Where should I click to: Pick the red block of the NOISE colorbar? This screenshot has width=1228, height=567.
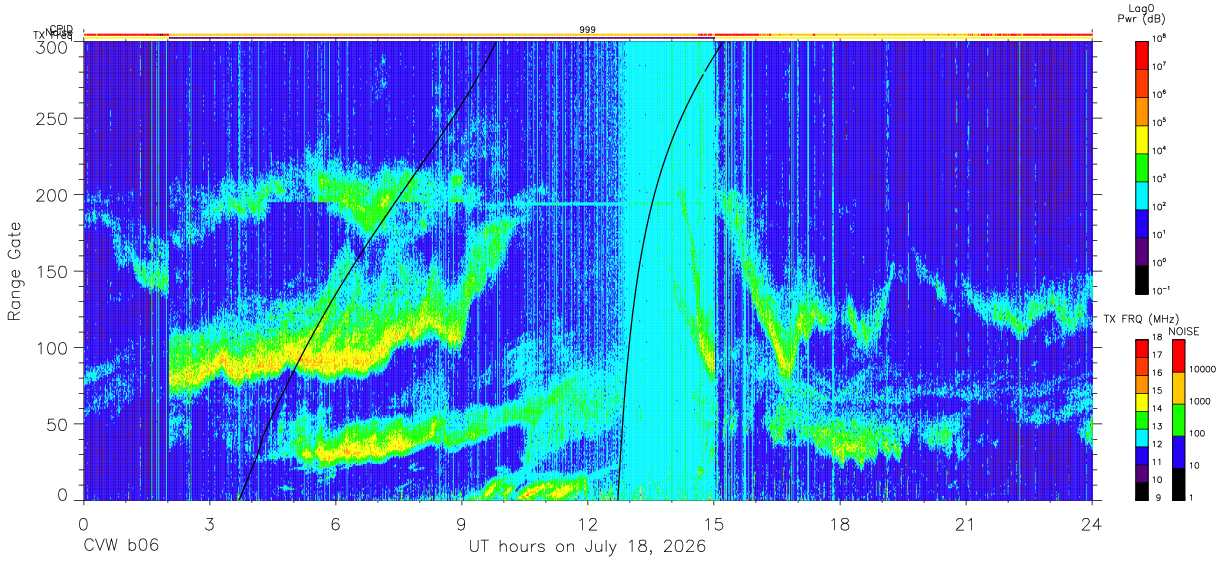click(1179, 356)
